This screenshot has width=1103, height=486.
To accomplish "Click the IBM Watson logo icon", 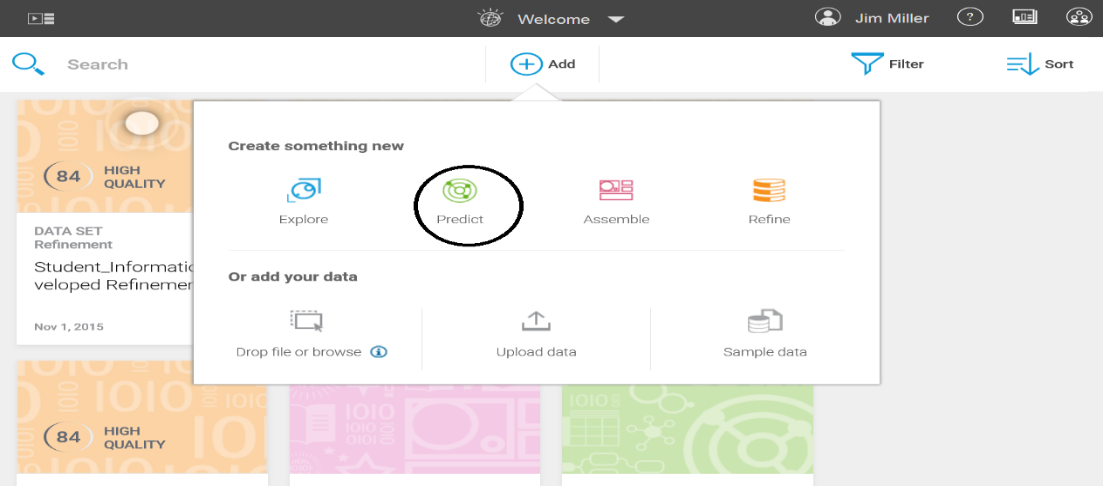I will 489,18.
